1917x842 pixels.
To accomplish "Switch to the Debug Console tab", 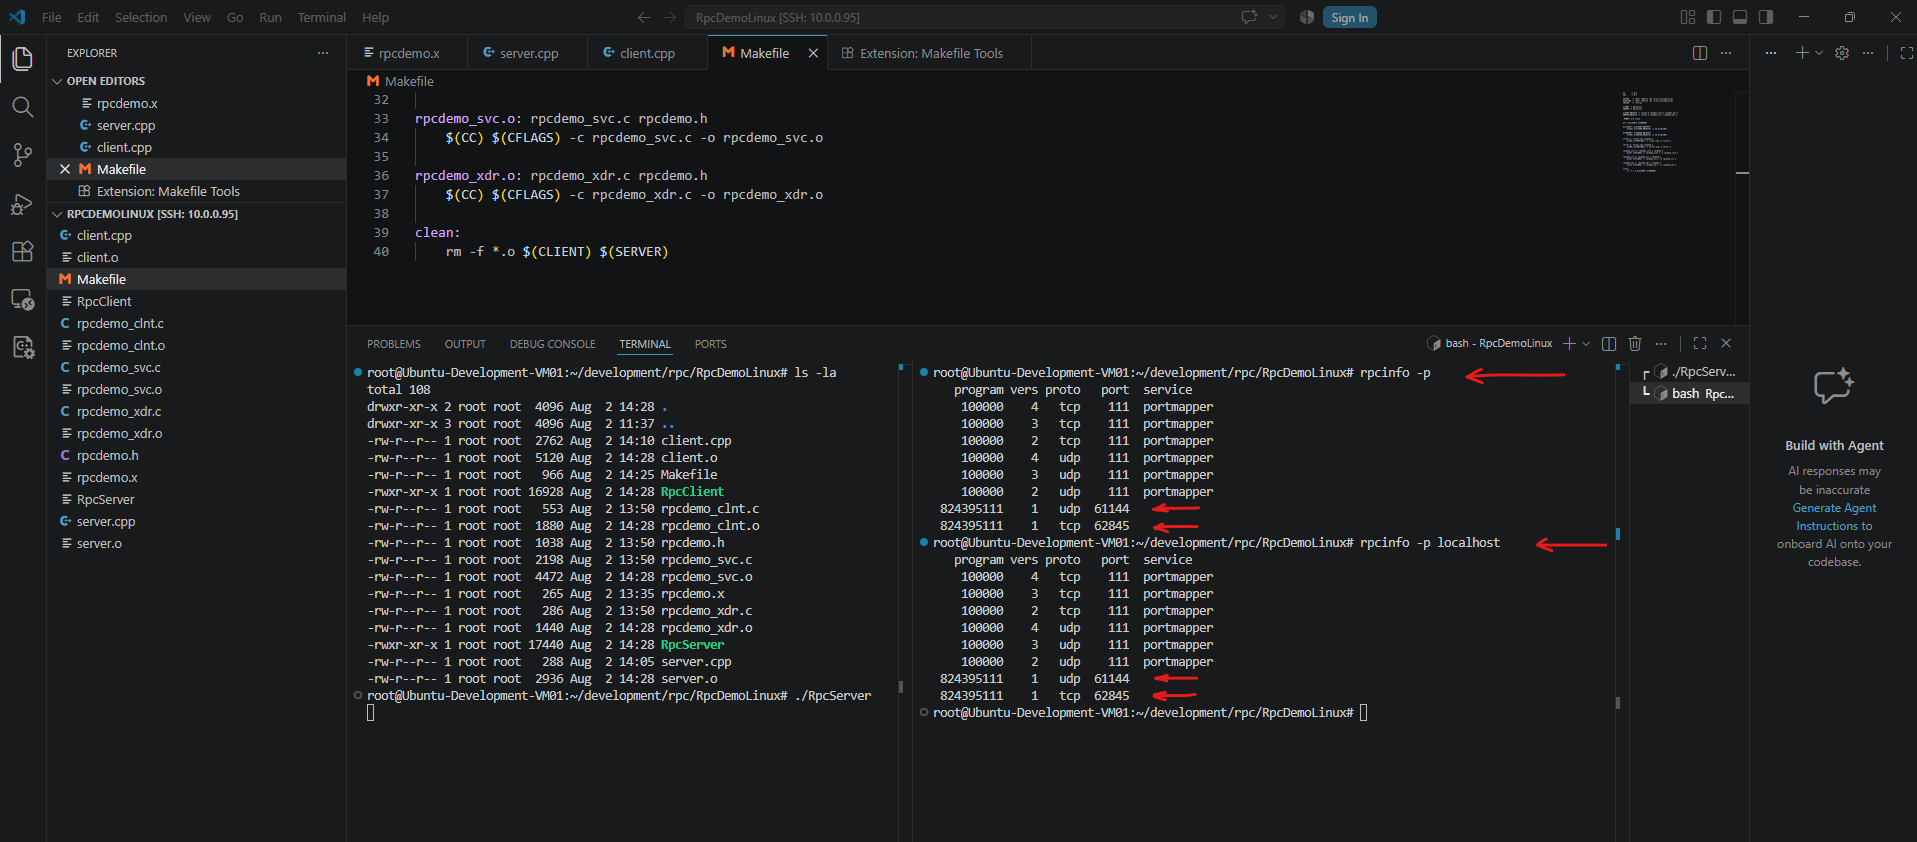I will pyautogui.click(x=552, y=344).
